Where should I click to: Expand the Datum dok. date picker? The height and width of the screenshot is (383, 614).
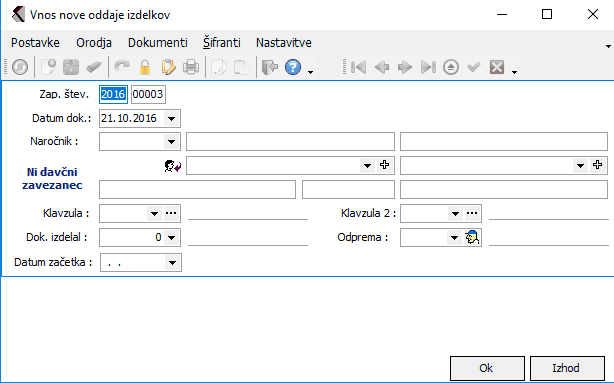(172, 119)
